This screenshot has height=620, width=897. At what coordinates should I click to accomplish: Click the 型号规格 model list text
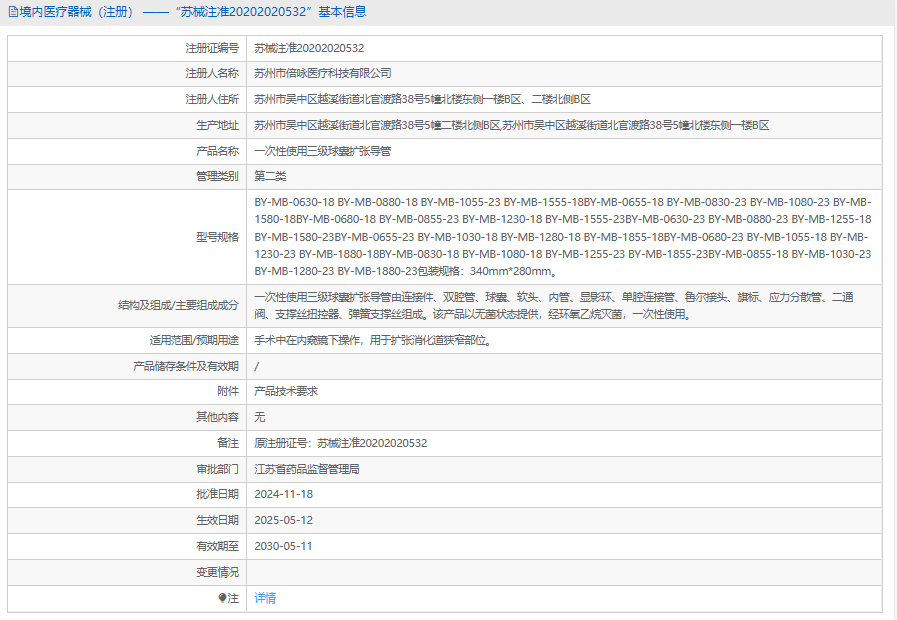click(563, 237)
